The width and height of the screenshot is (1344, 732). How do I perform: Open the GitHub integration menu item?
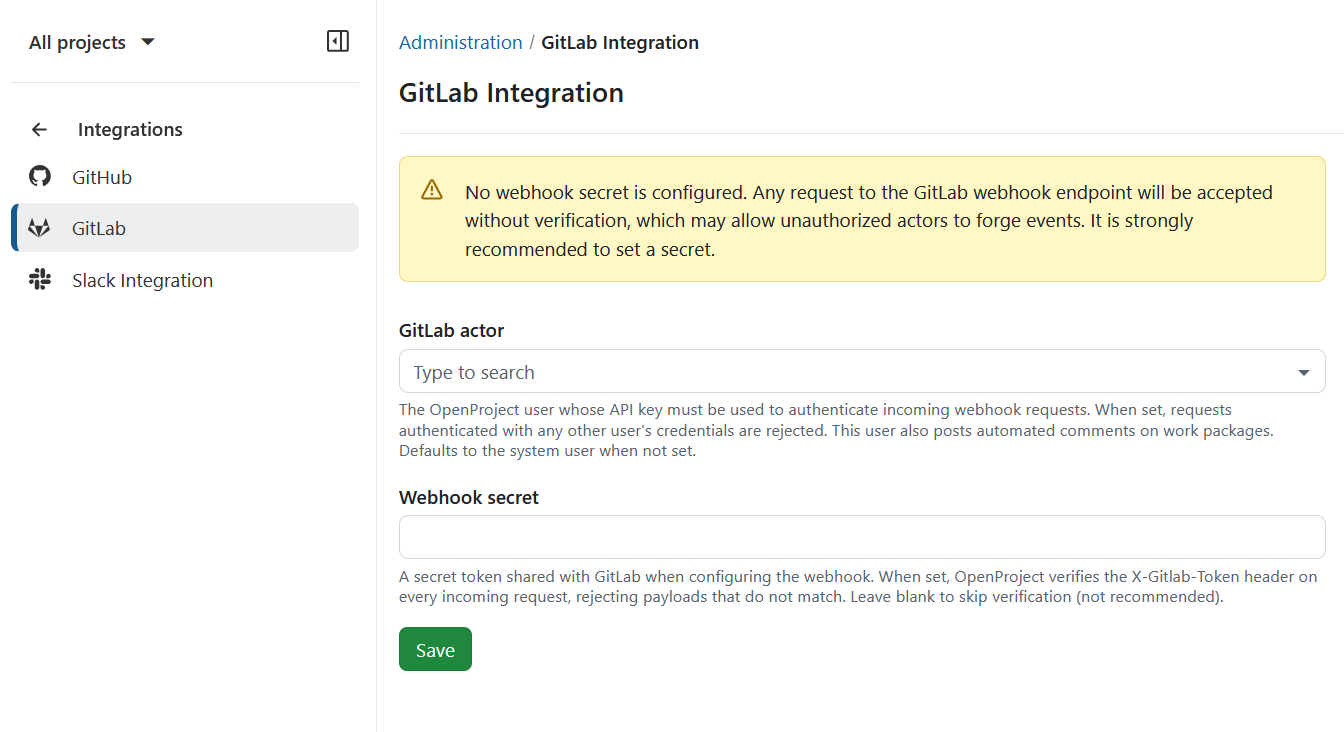click(185, 177)
